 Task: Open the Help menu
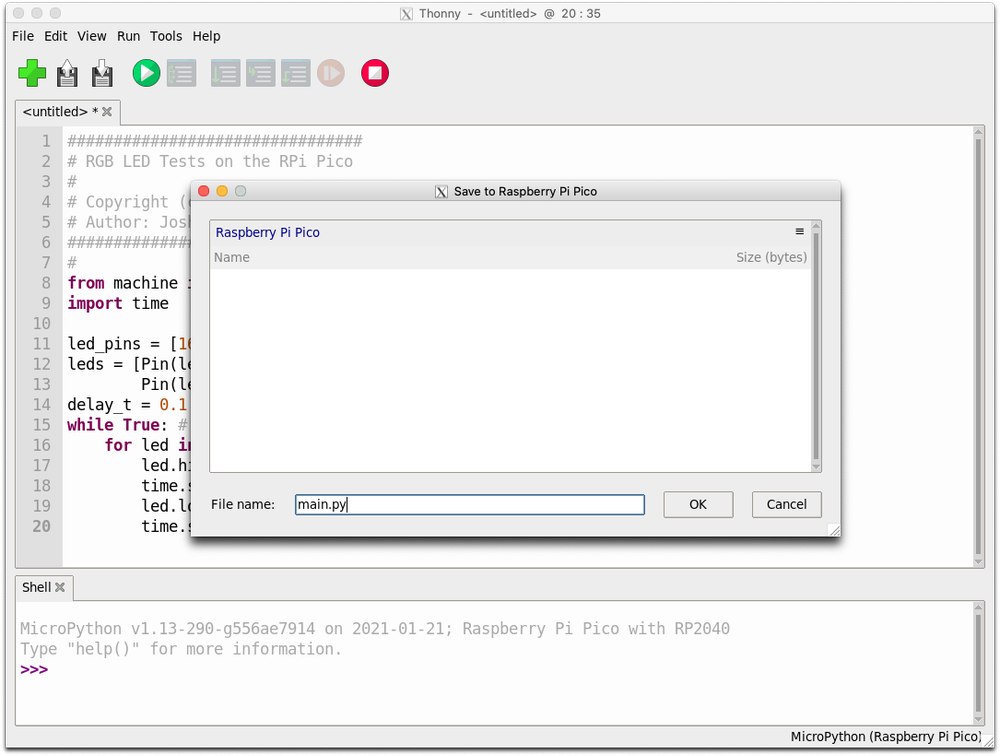point(207,36)
